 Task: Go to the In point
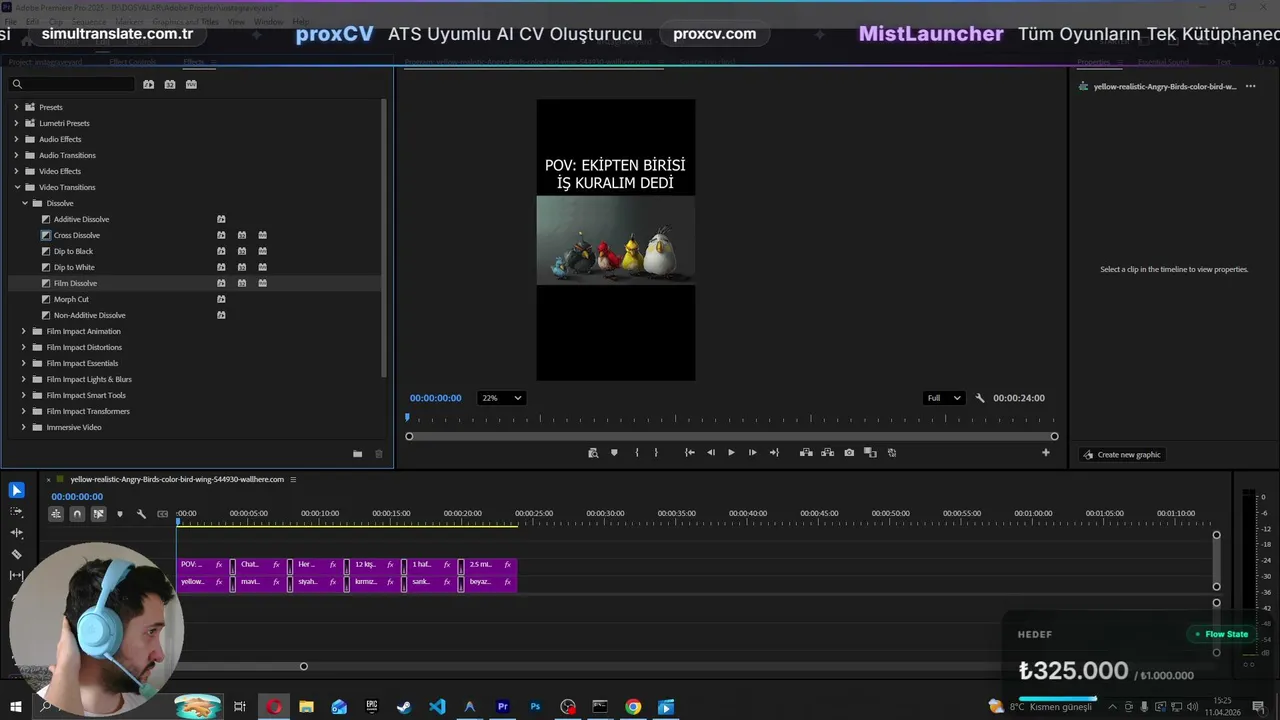pyautogui.click(x=689, y=453)
